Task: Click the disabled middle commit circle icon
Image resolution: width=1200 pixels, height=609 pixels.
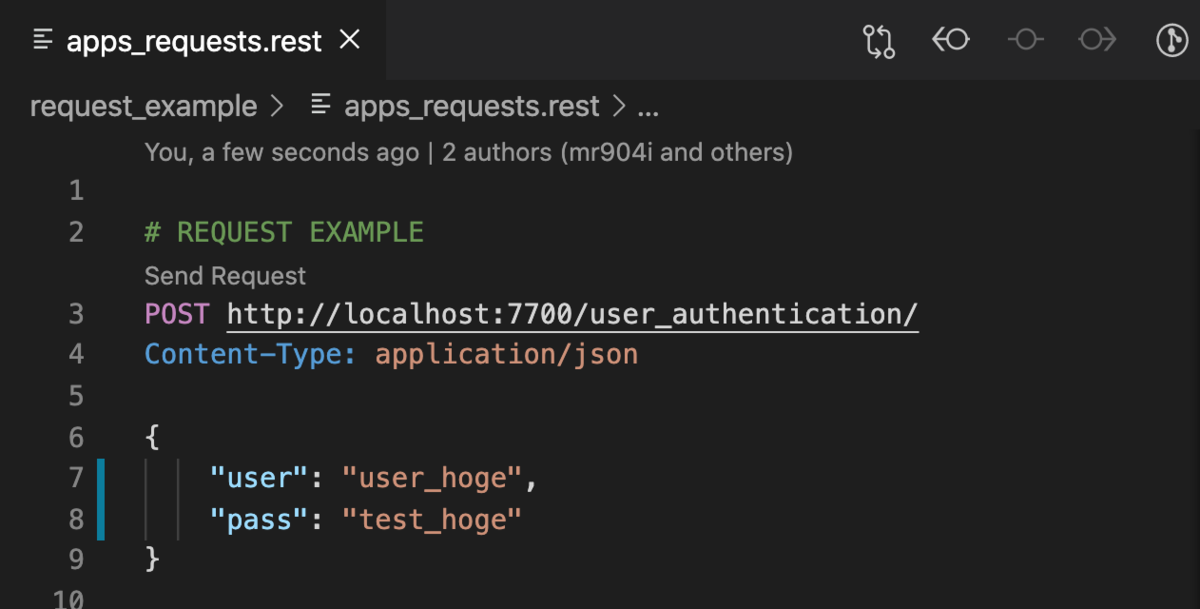Action: pos(1025,40)
